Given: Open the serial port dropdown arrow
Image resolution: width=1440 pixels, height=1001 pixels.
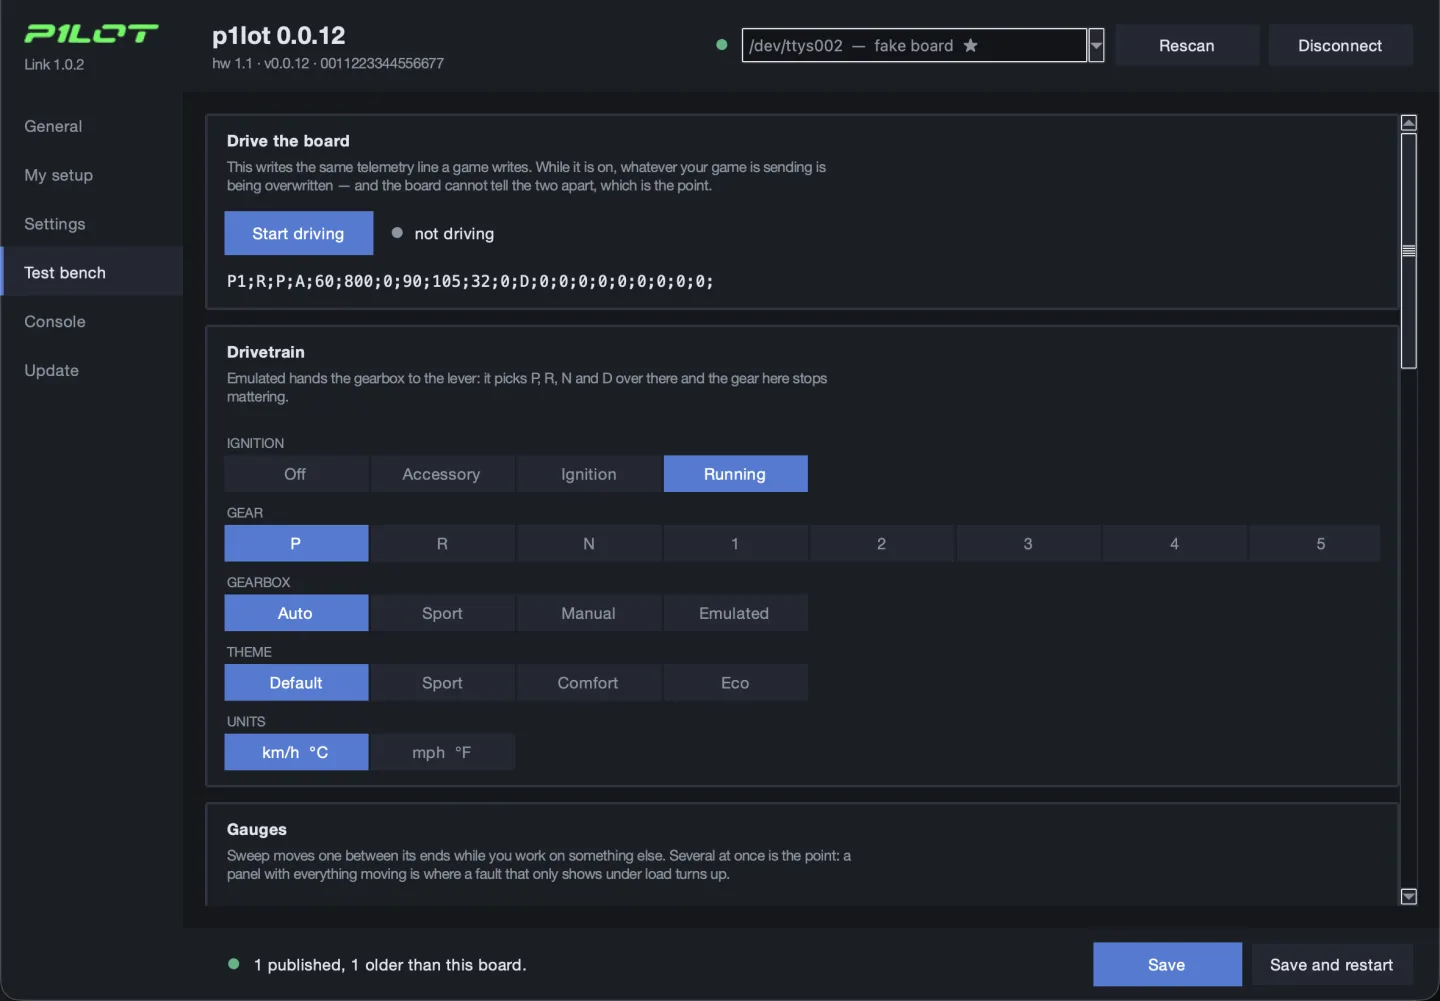Looking at the screenshot, I should [1096, 45].
